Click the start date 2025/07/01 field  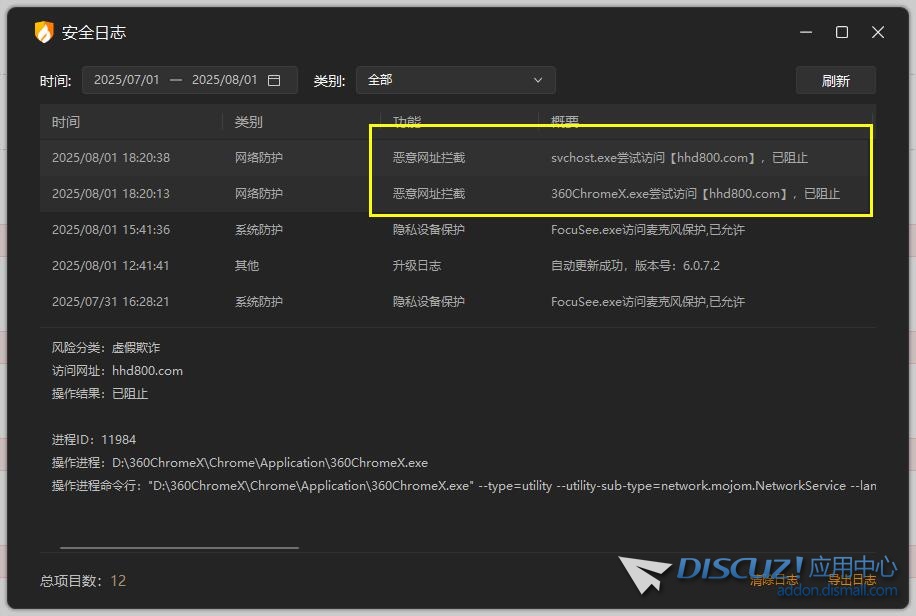(127, 80)
